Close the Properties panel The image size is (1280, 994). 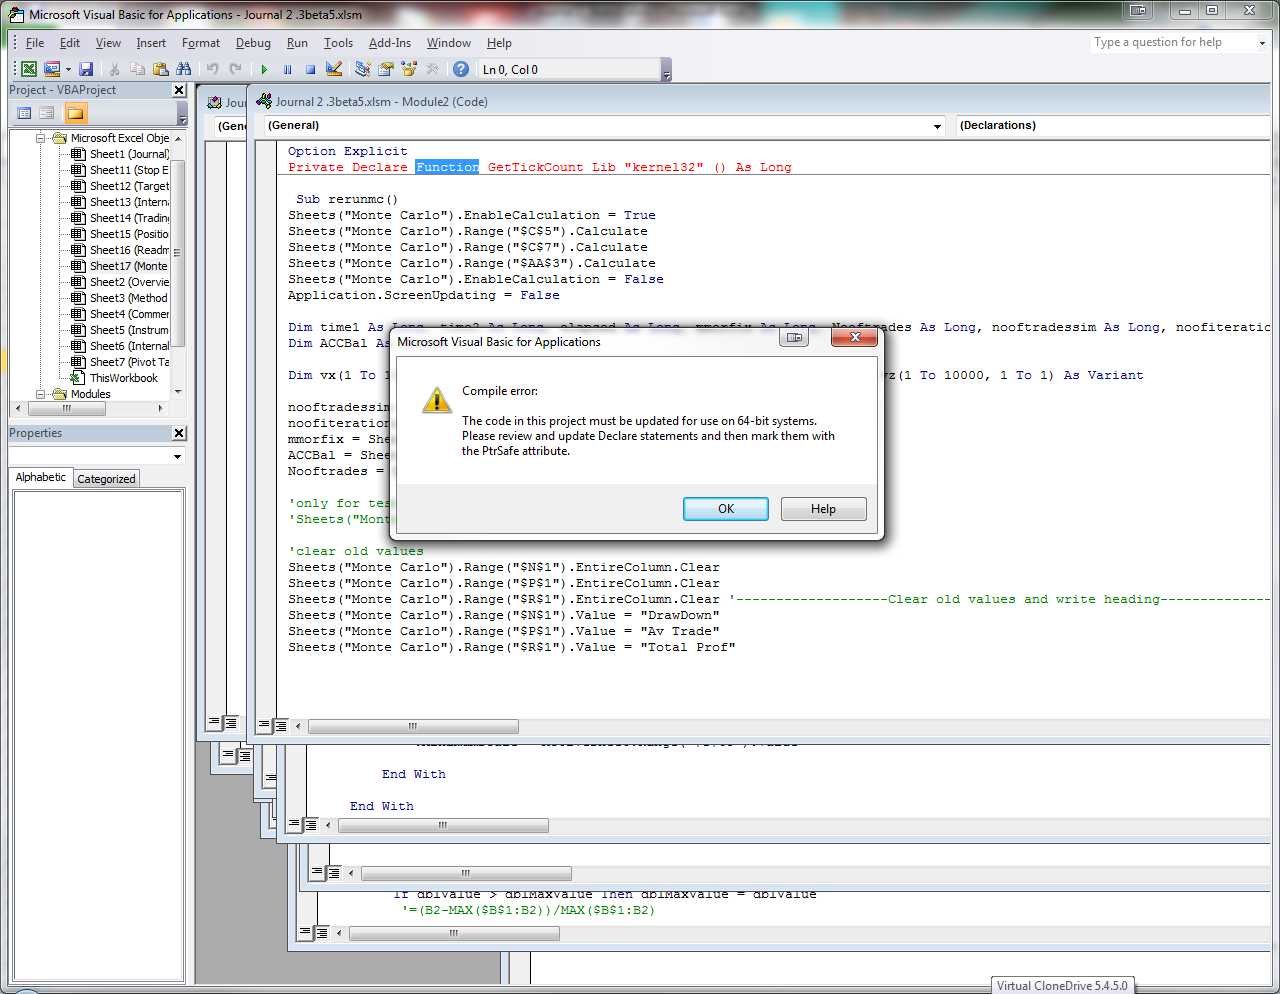pyautogui.click(x=179, y=433)
